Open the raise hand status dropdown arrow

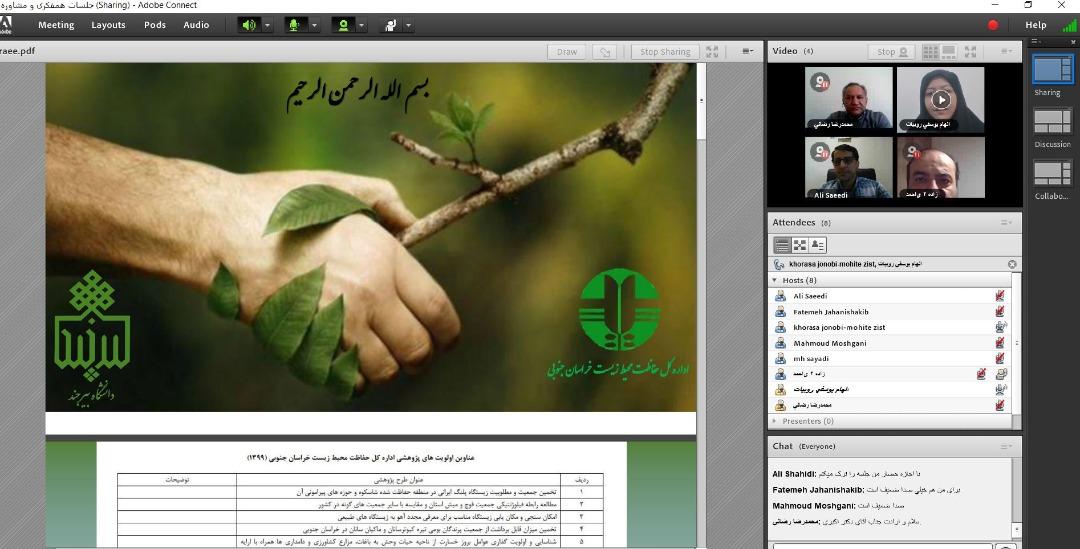pos(410,25)
